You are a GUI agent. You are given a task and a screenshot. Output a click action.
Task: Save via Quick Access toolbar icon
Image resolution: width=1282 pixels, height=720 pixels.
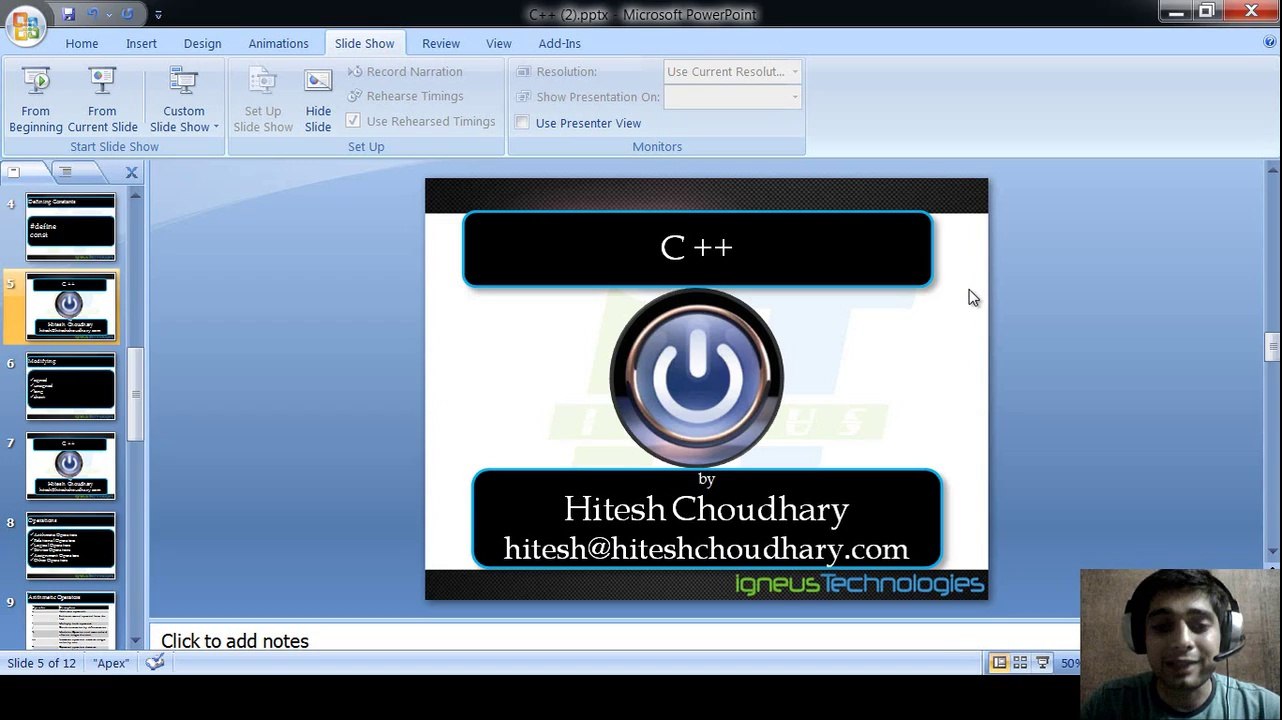[x=69, y=14]
